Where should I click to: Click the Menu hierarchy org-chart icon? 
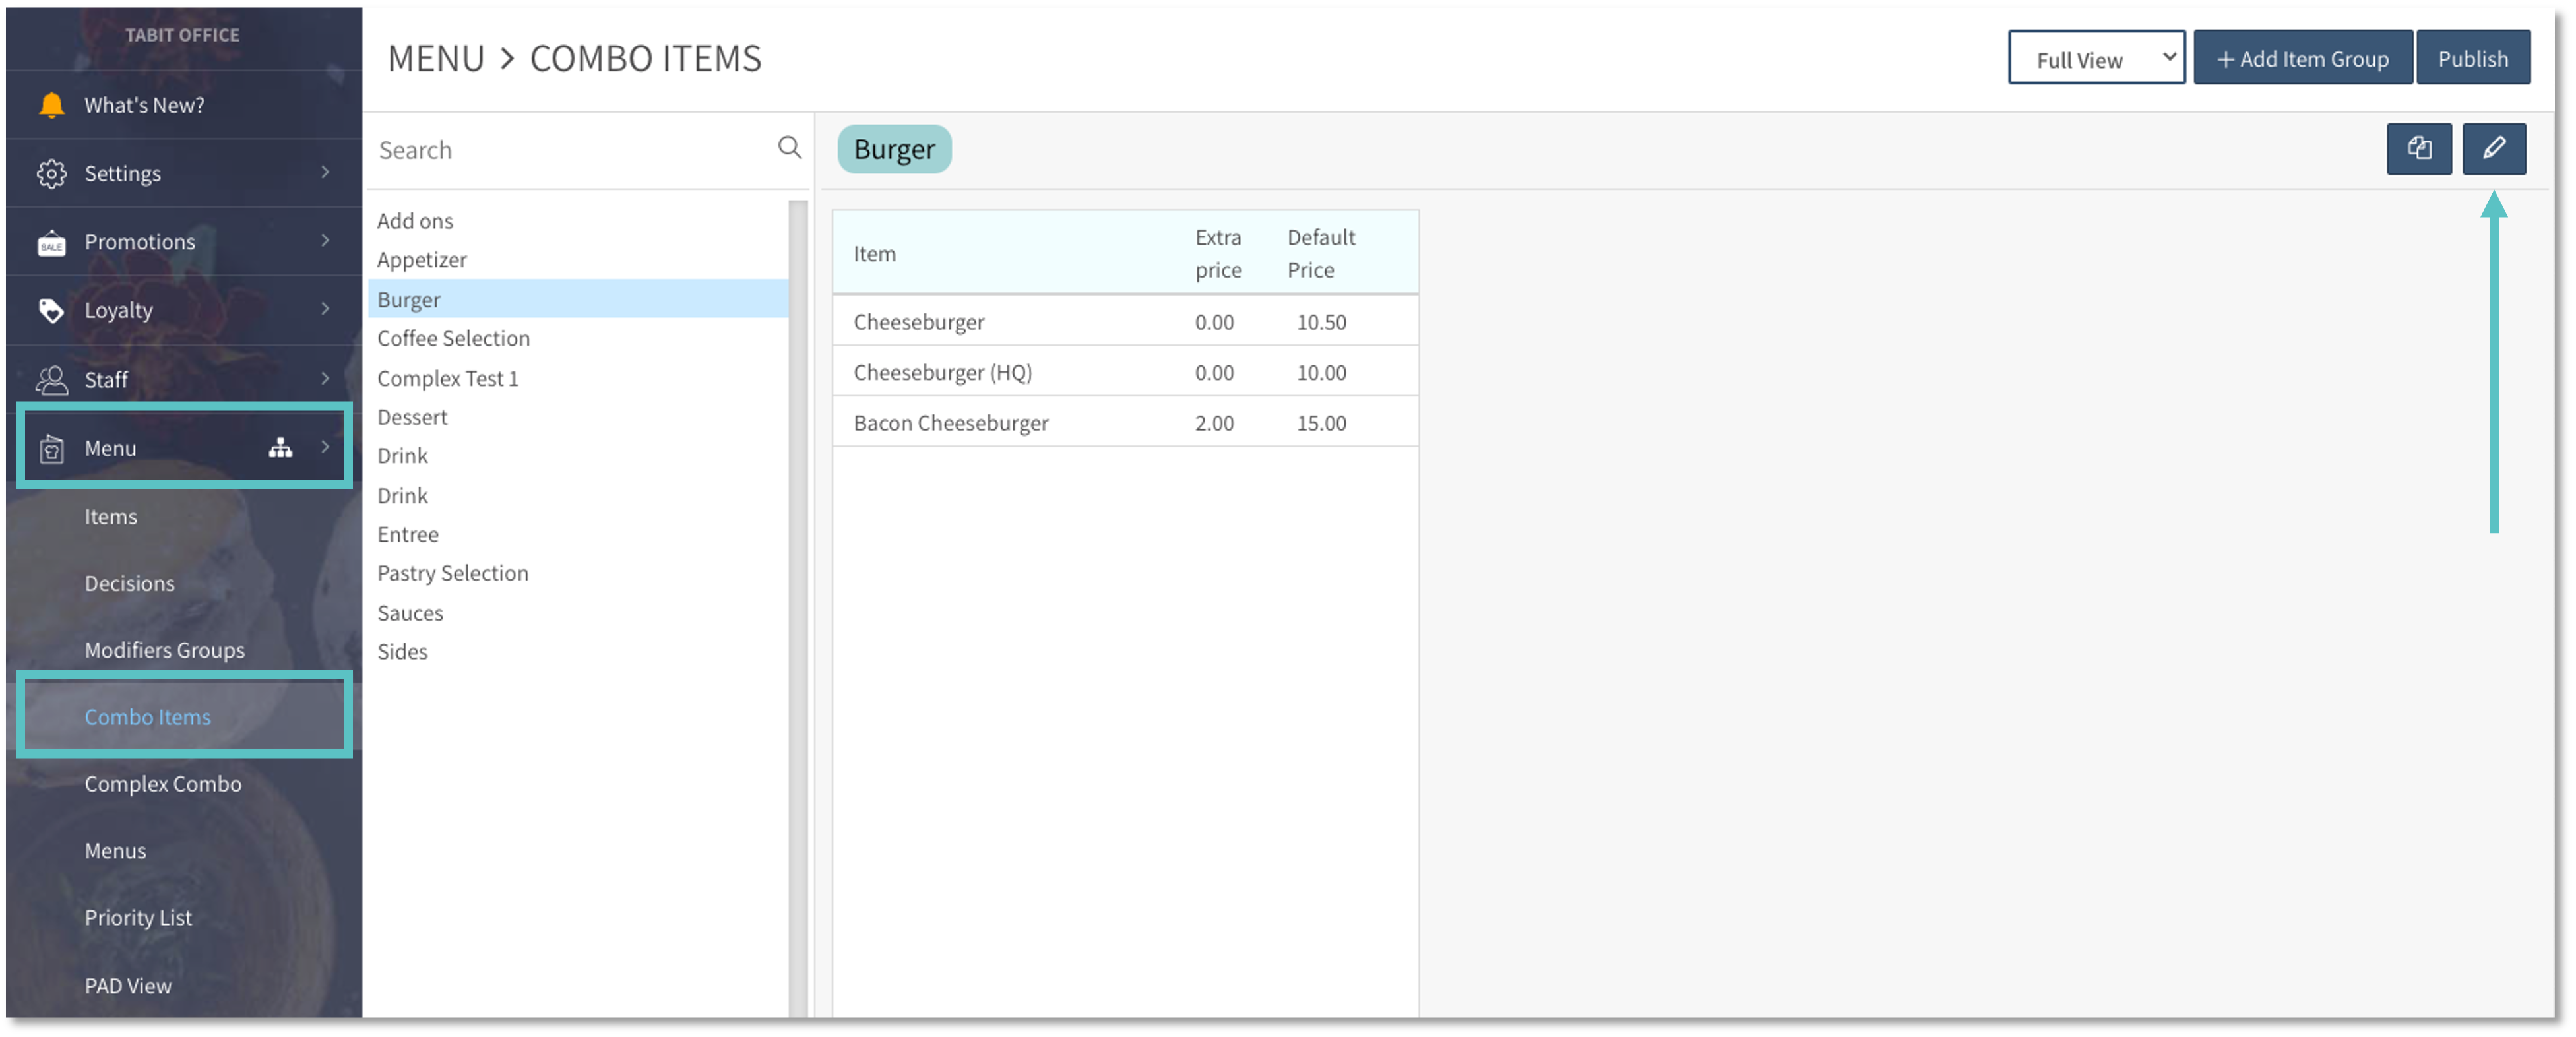(x=280, y=448)
